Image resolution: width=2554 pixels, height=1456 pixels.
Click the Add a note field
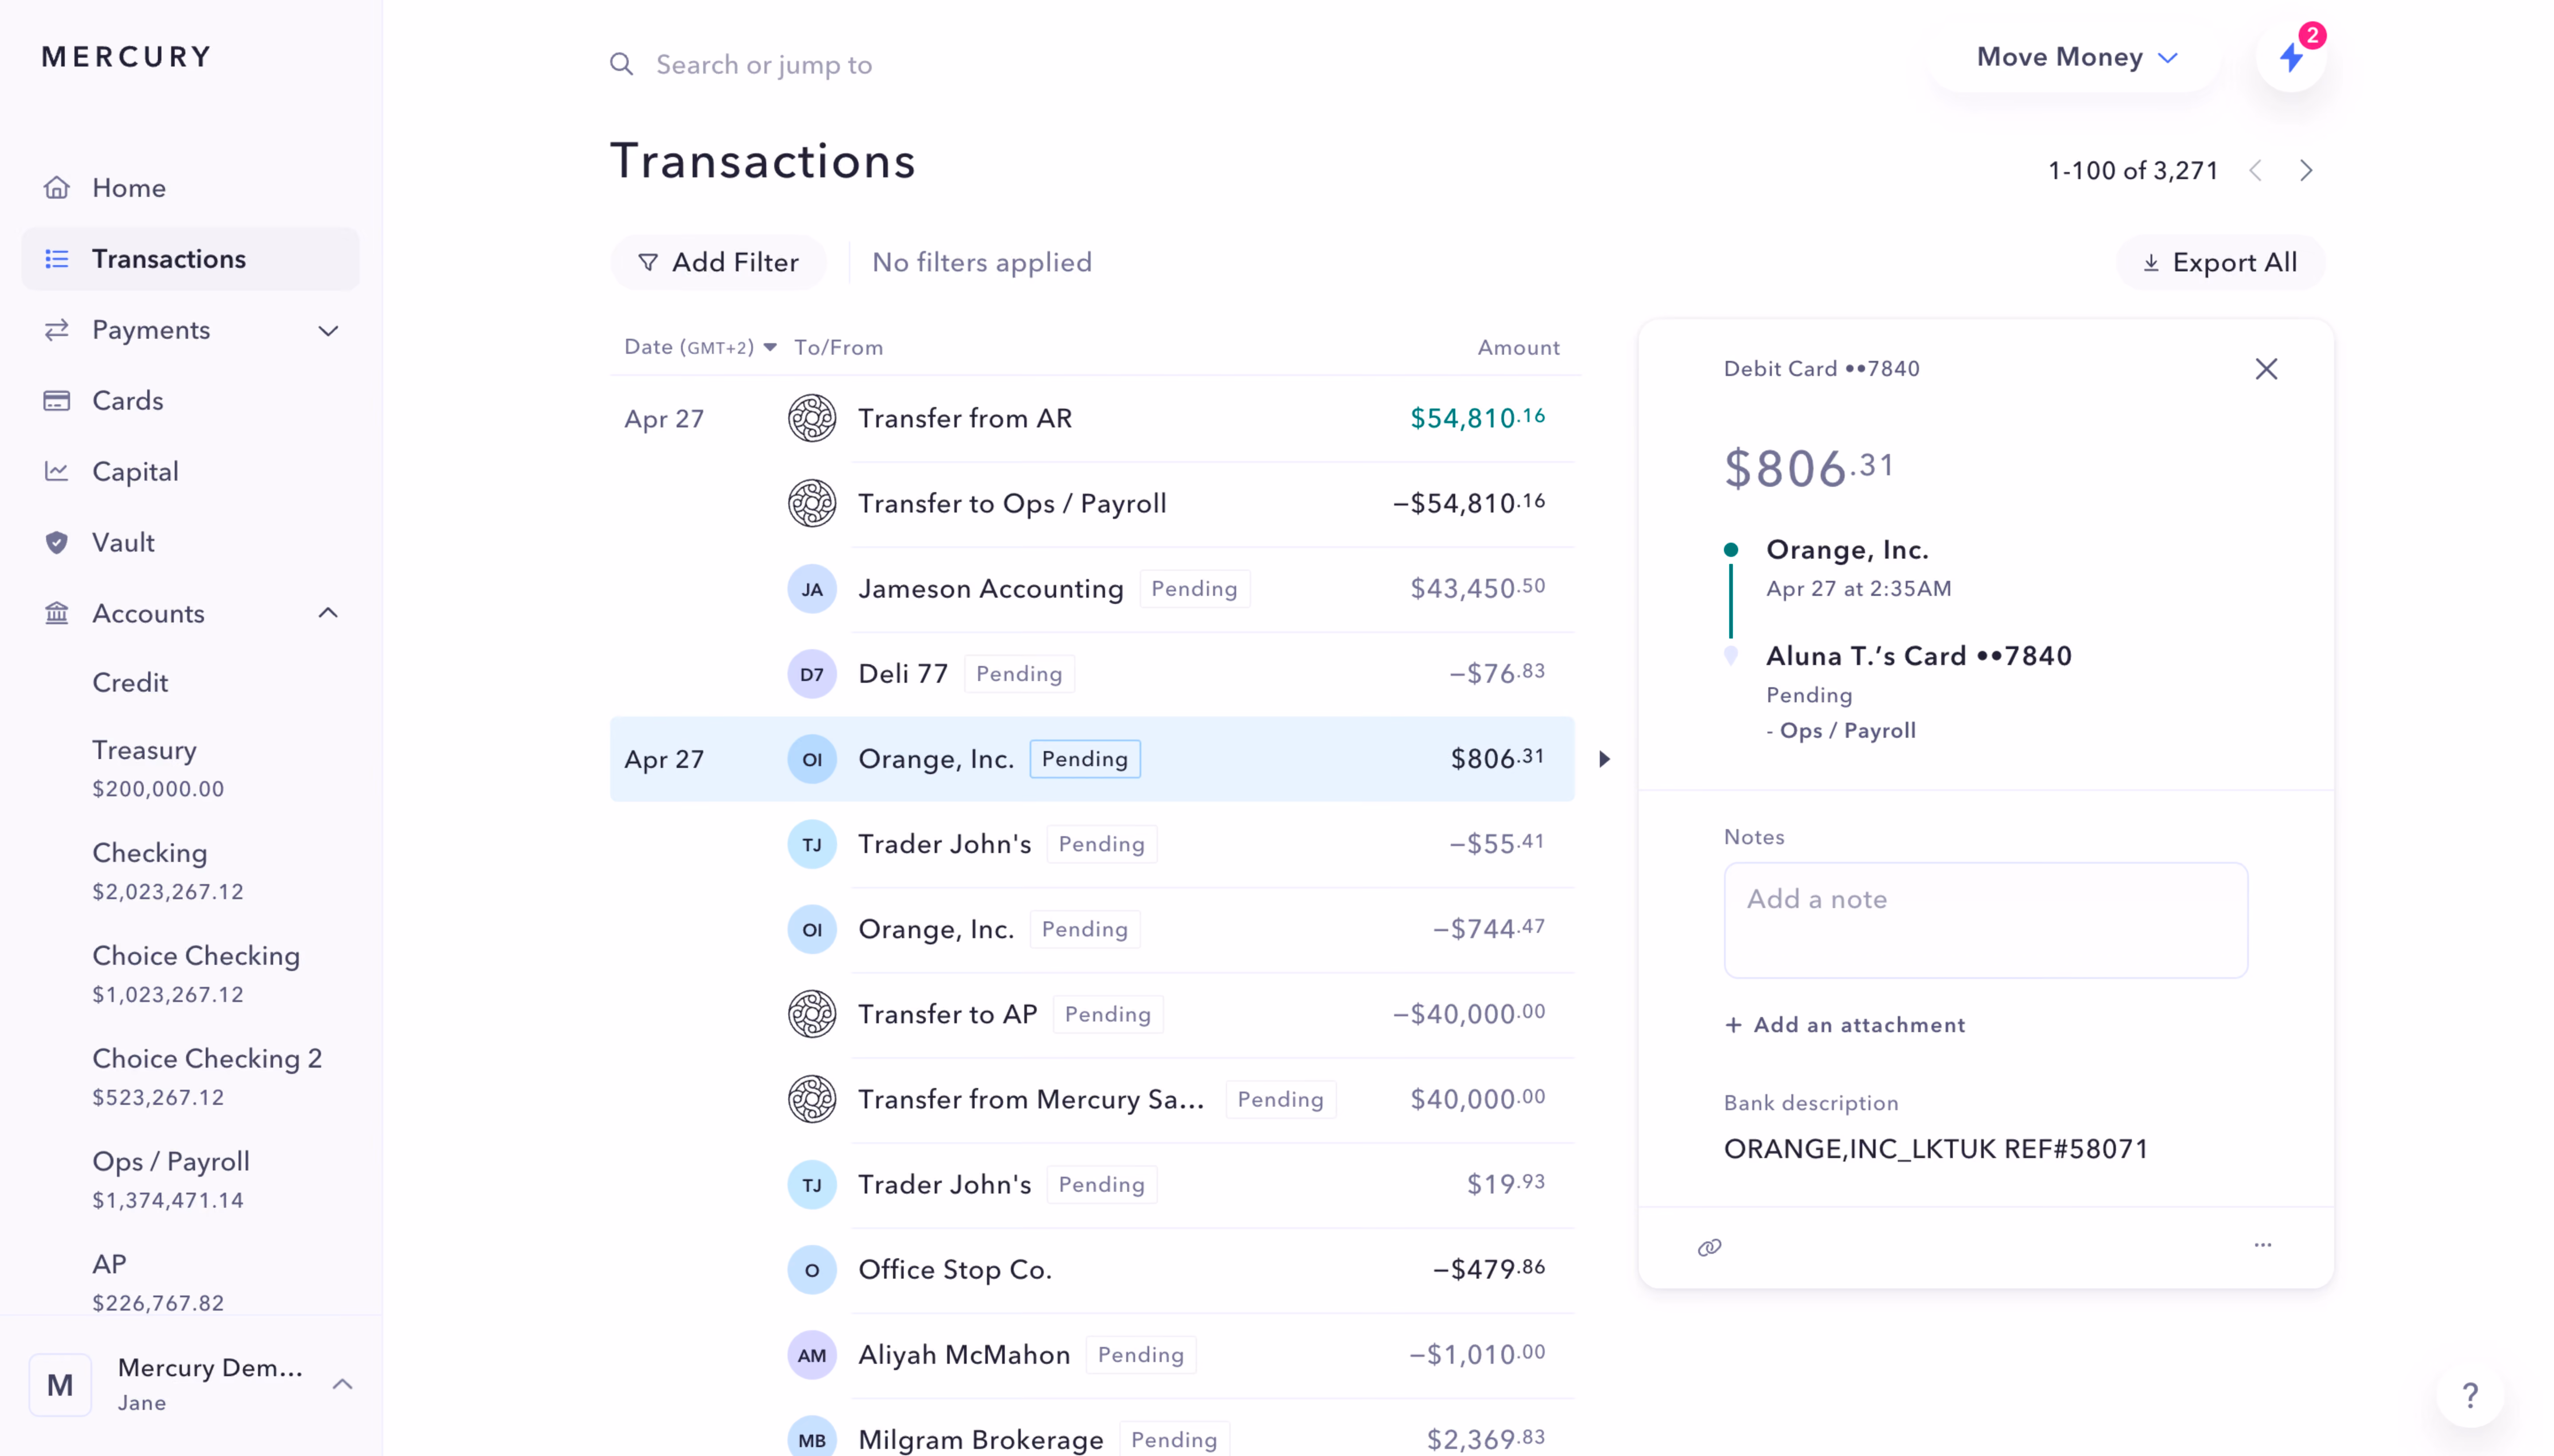click(x=1985, y=920)
